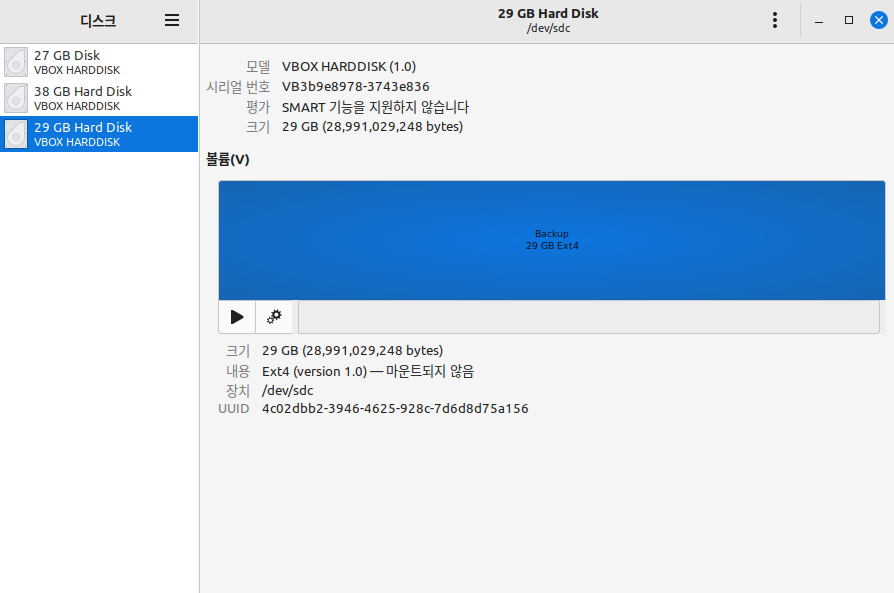Click the volume size value above the Ext4 contents line
The width and height of the screenshot is (894, 593).
[352, 351]
